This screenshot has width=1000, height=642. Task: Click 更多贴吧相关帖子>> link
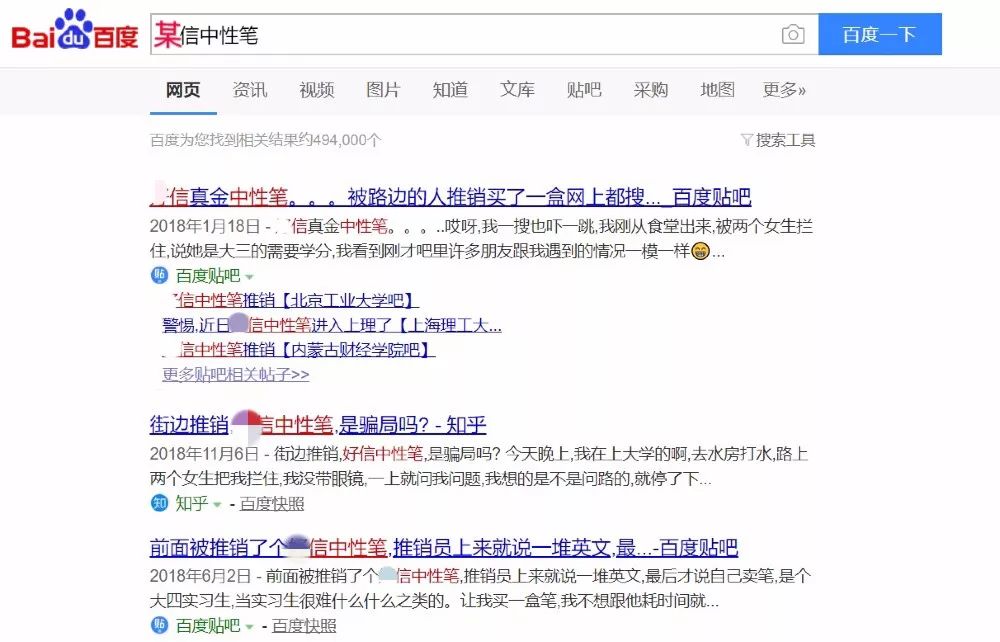click(235, 374)
